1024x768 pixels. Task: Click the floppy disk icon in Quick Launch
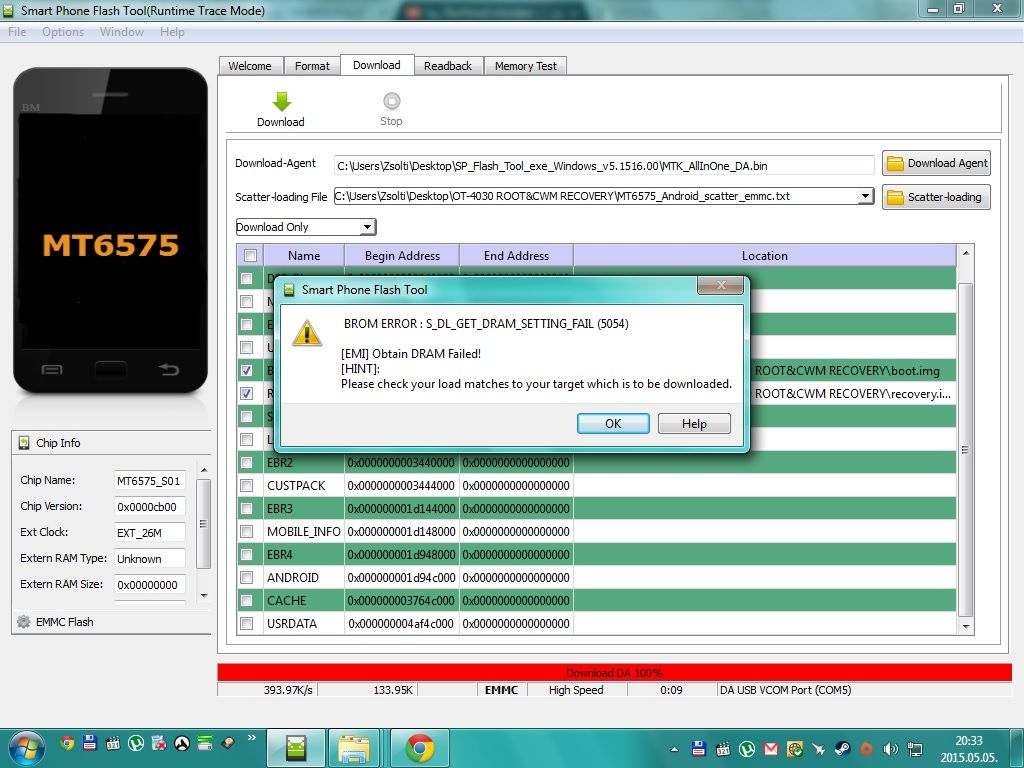coord(90,743)
